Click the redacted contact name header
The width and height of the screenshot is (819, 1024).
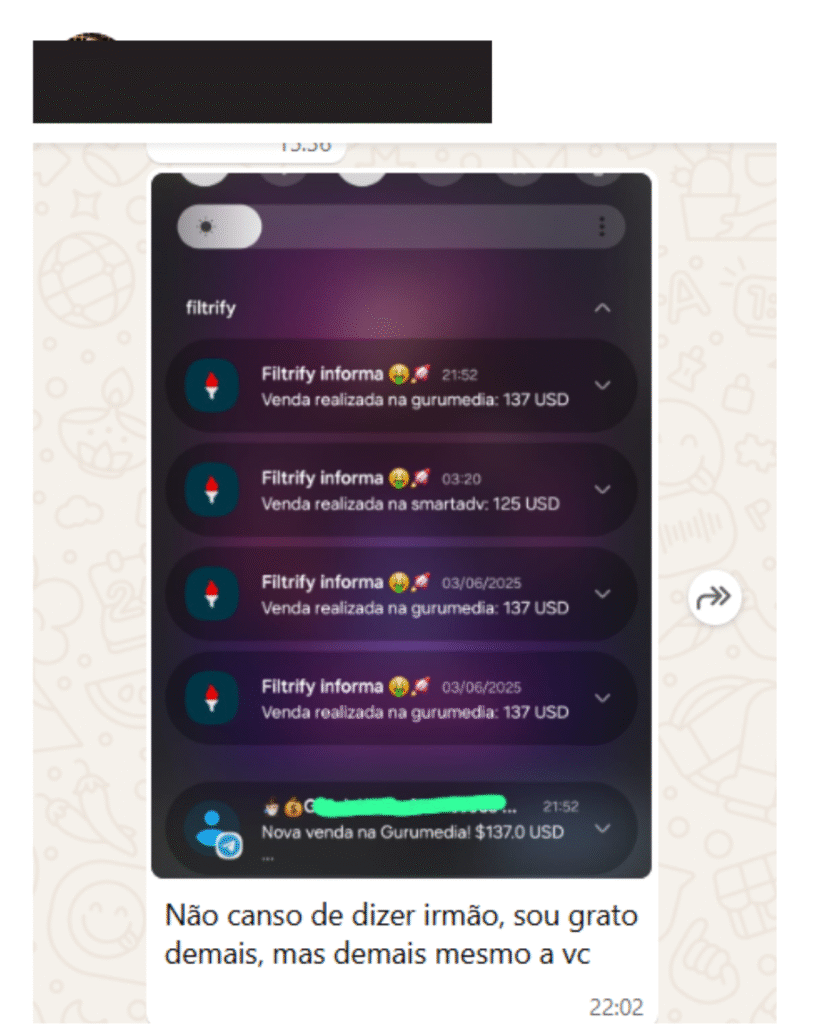(x=262, y=82)
